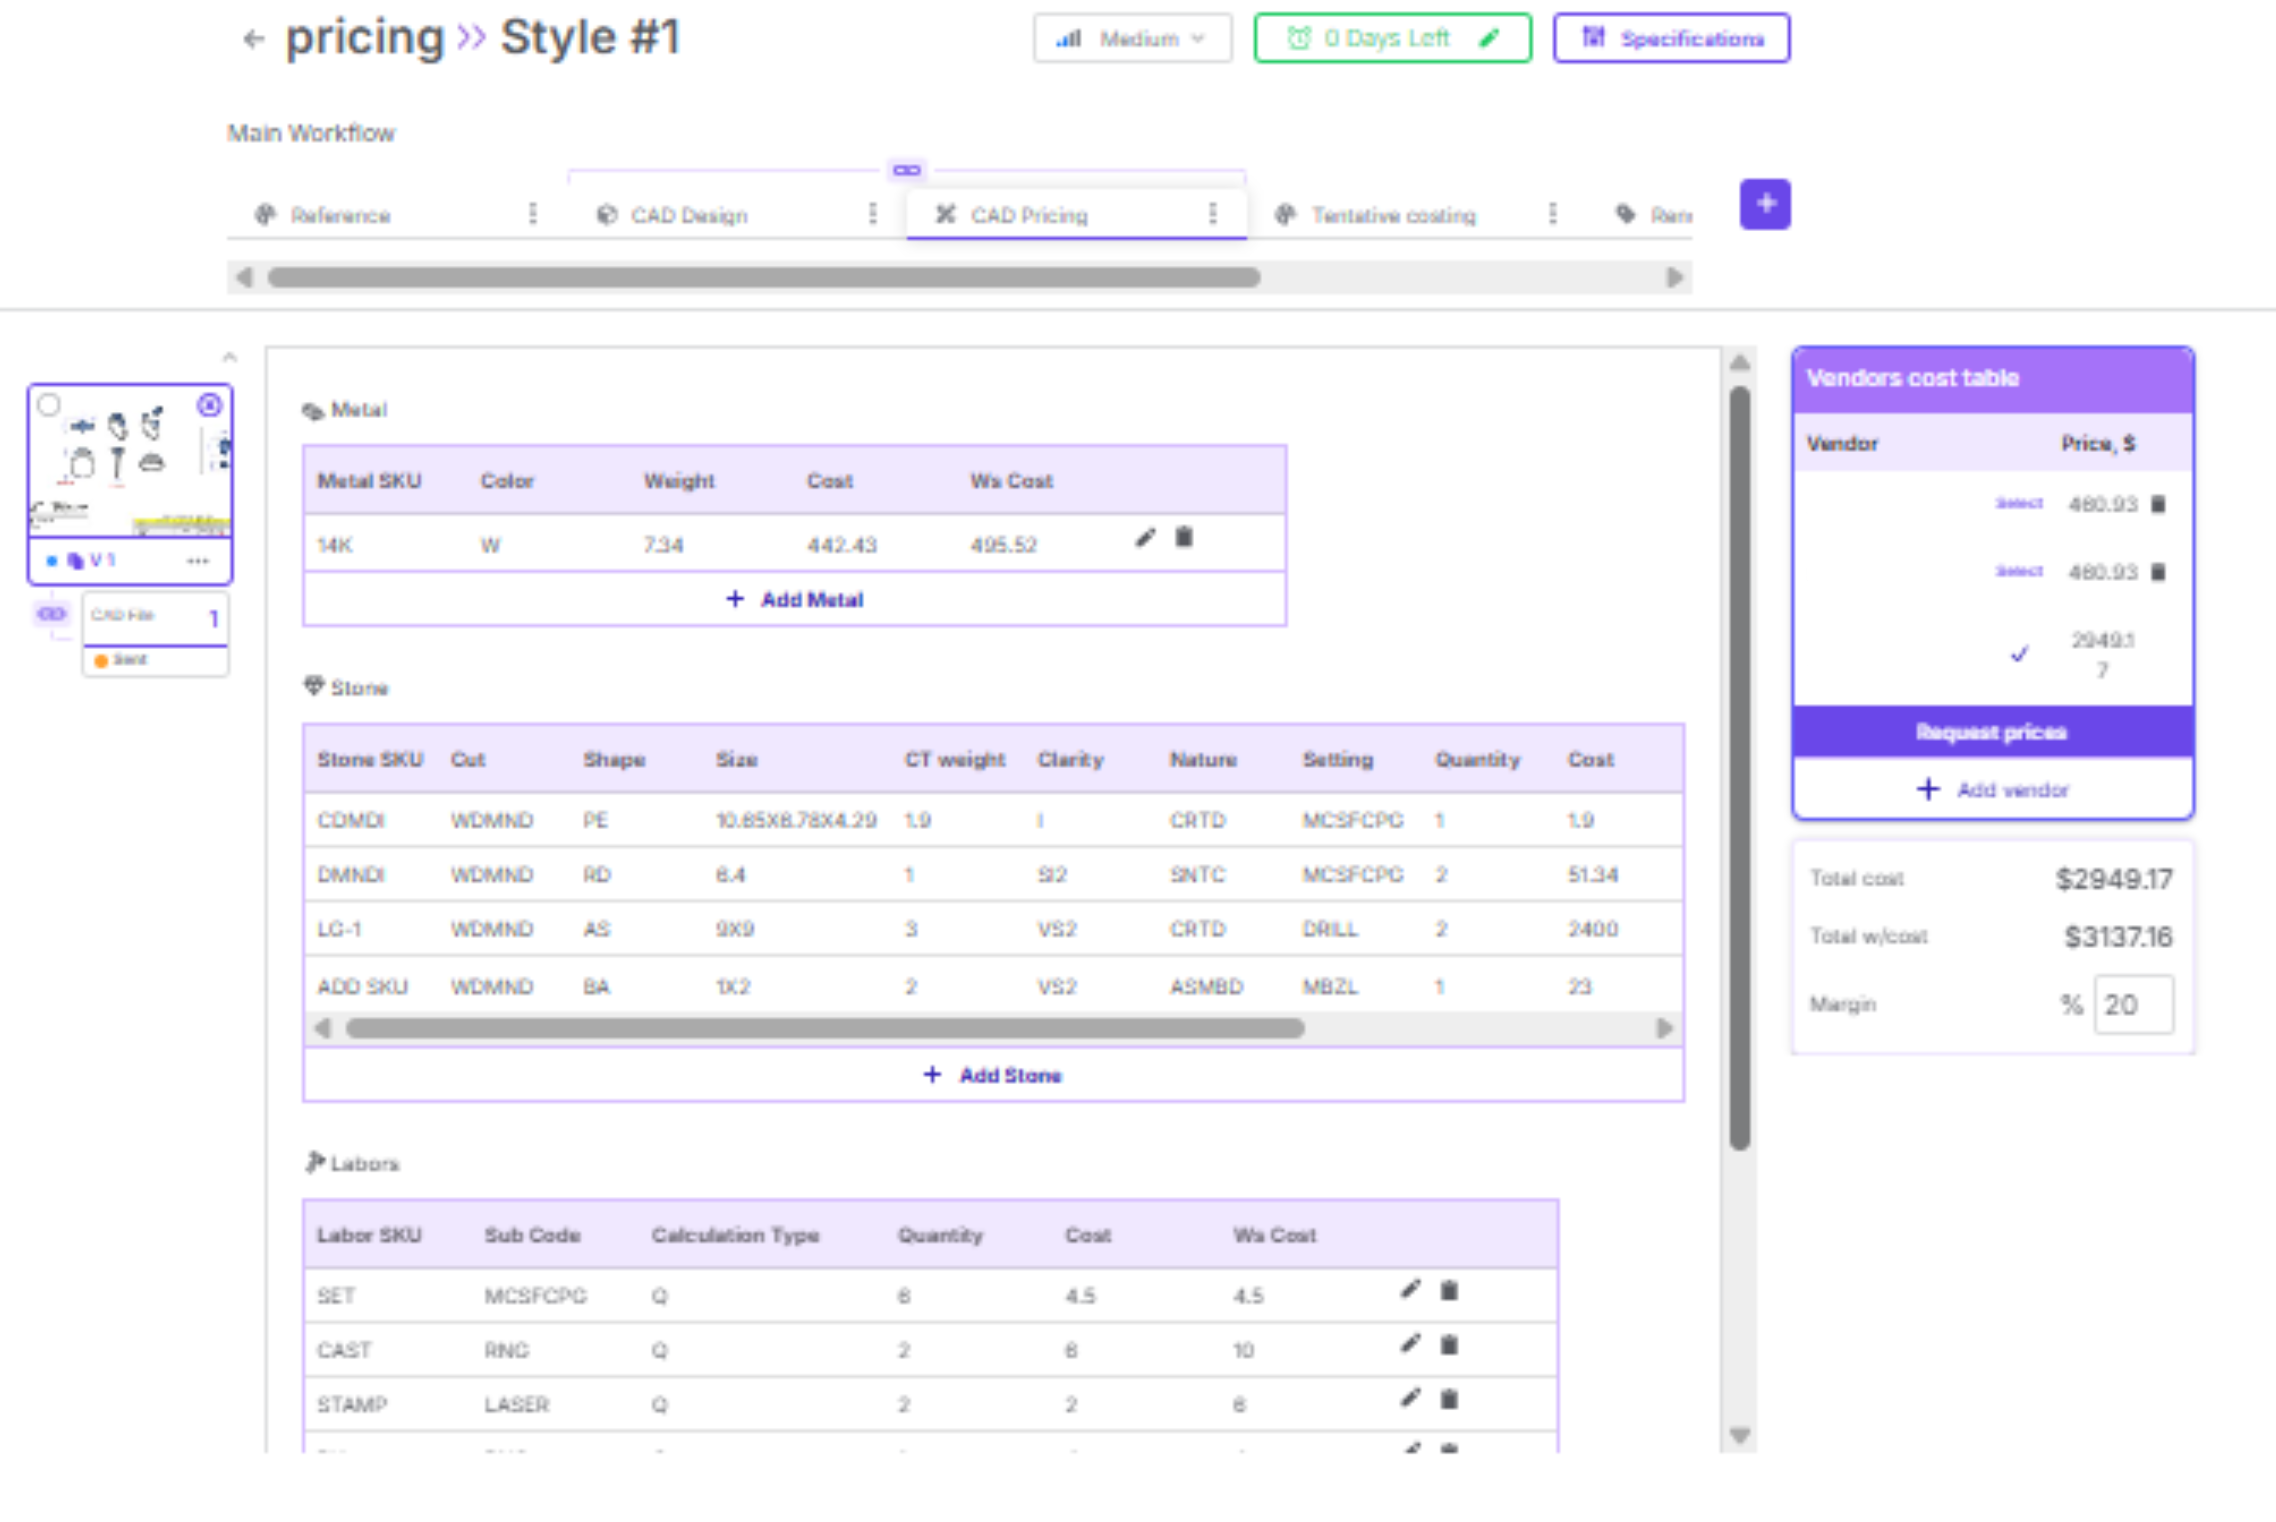
Task: Delete the 14K metal row
Action: coord(1184,538)
